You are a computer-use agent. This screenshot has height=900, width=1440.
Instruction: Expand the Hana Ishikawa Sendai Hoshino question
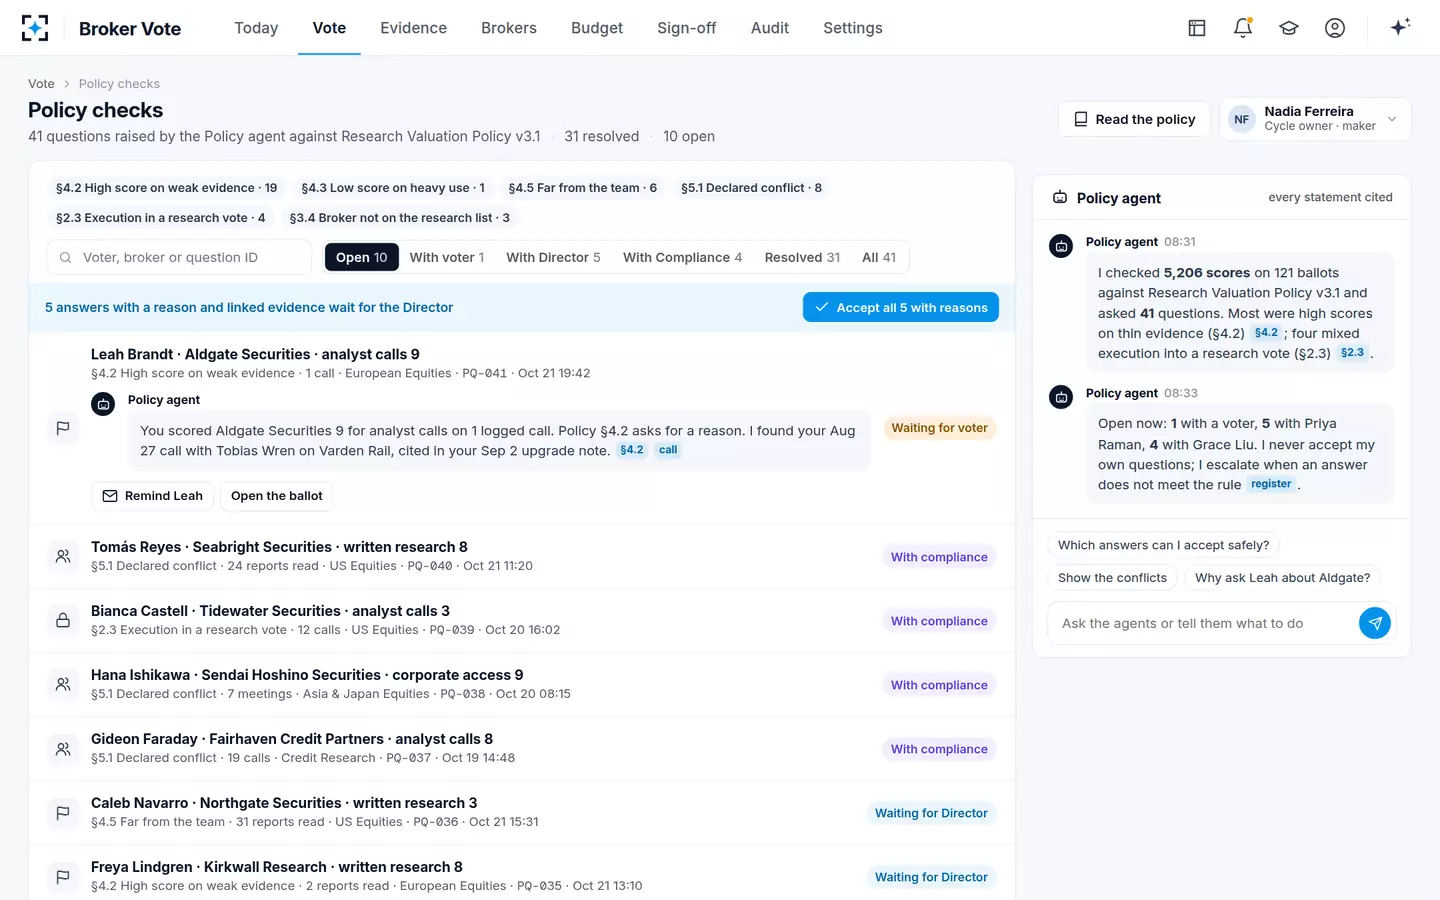tap(522, 684)
